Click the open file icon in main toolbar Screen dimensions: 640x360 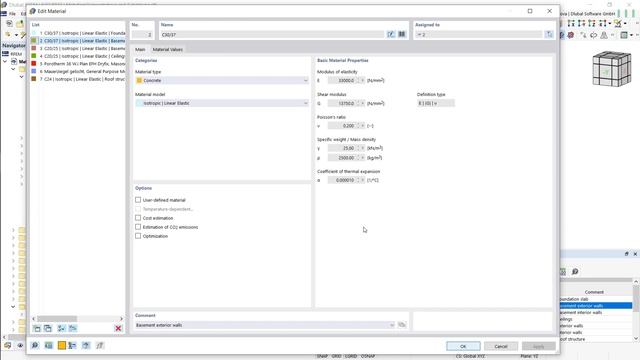(x=20, y=24)
